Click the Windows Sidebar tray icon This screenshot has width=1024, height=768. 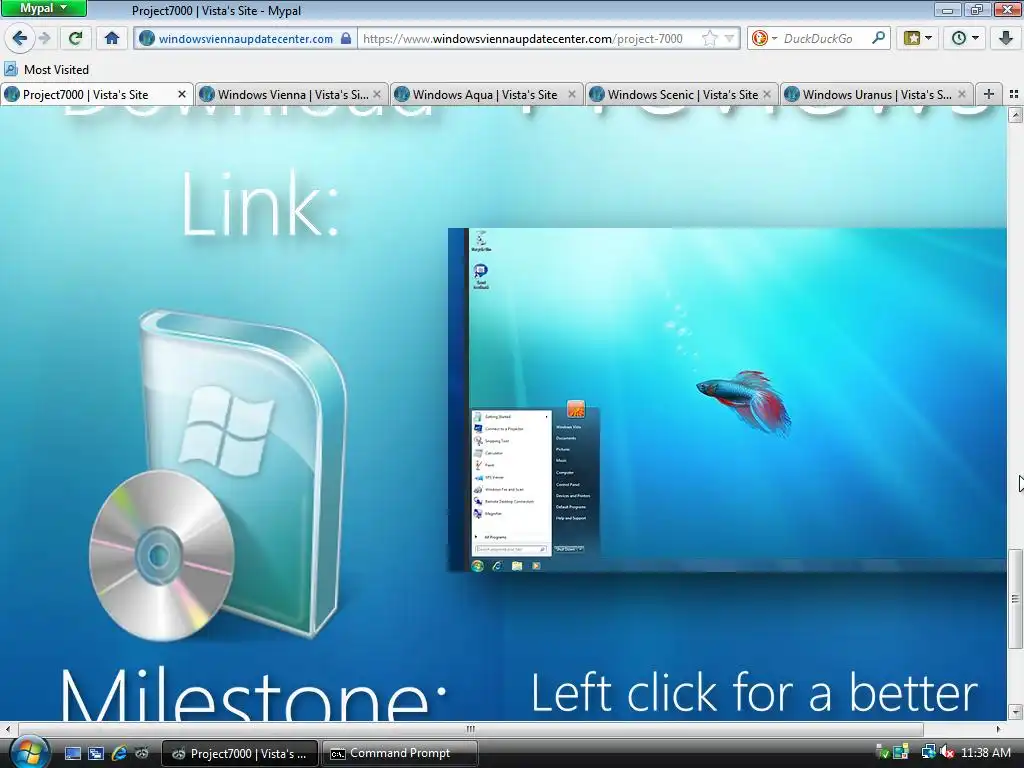click(901, 753)
